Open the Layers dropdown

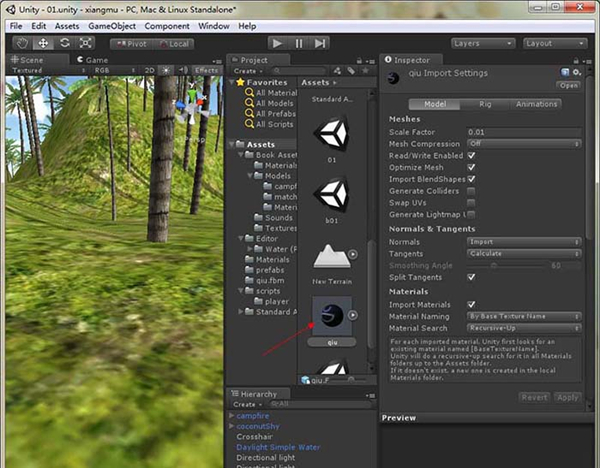(479, 43)
